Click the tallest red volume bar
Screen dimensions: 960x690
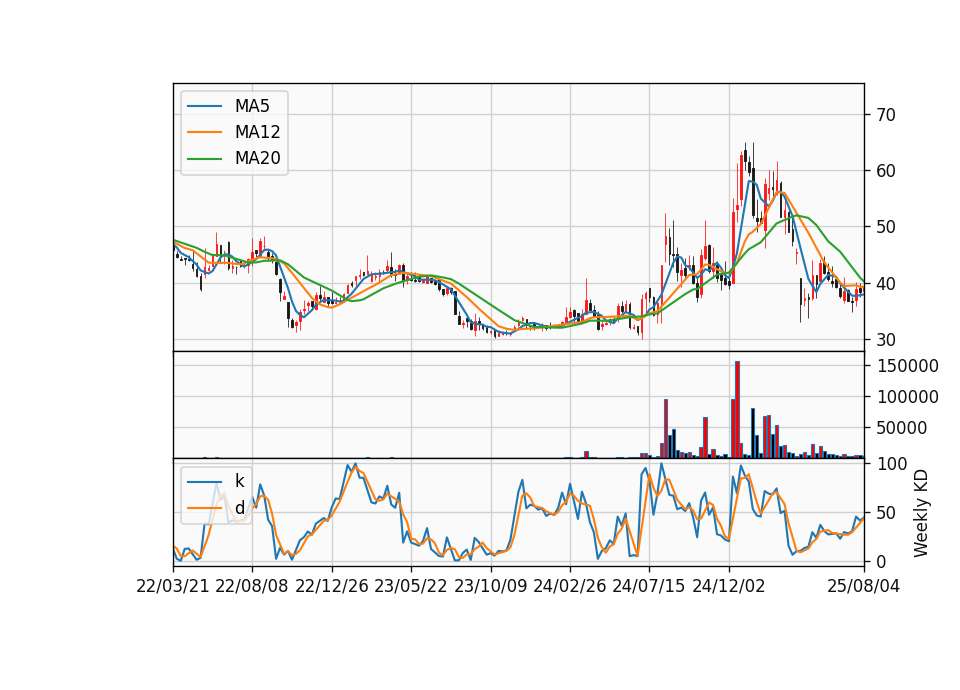(x=738, y=410)
